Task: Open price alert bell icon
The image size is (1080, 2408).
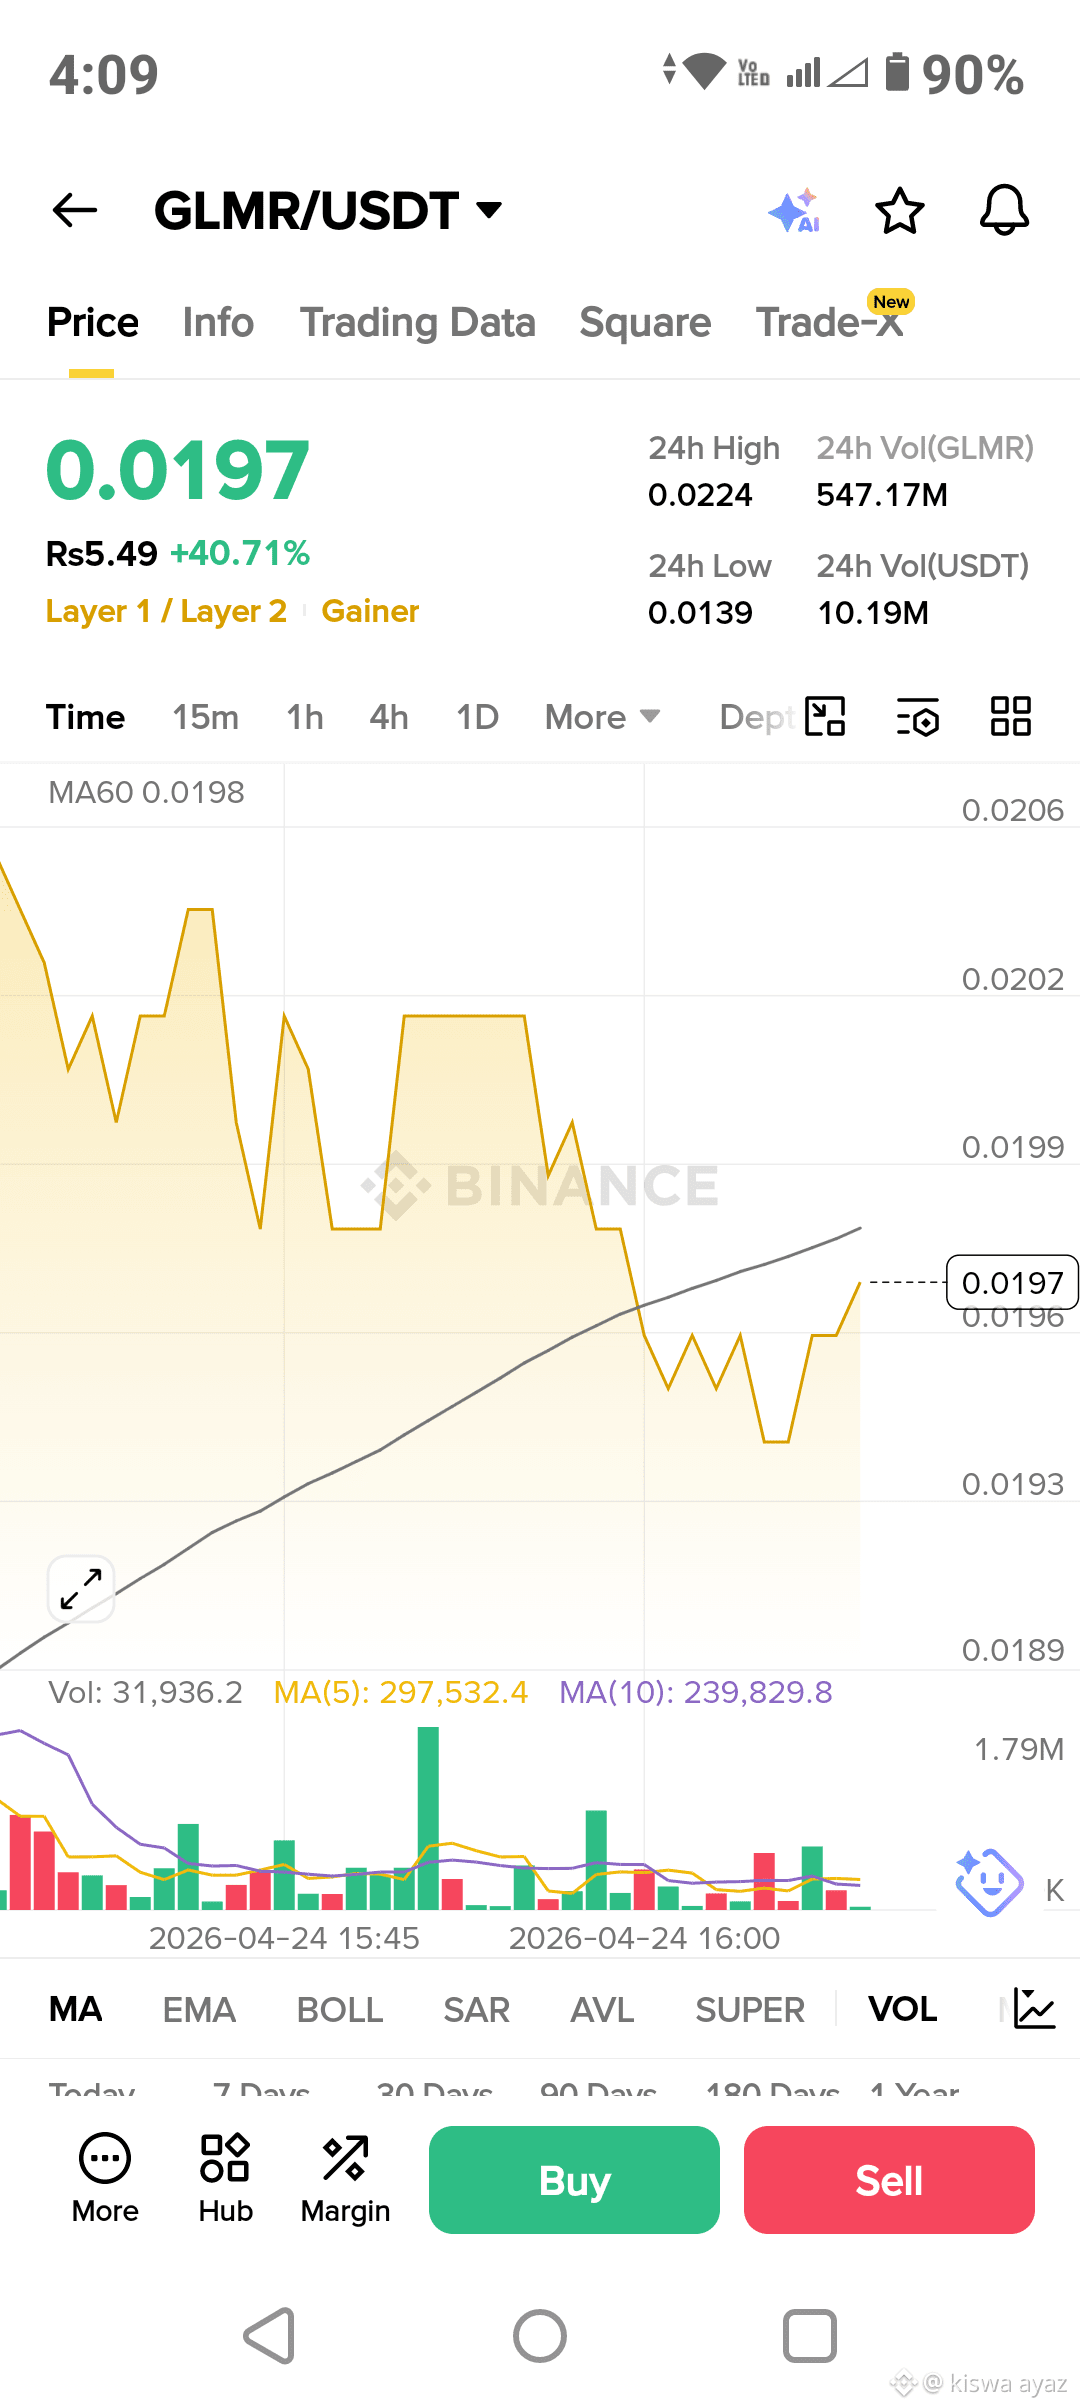Action: click(x=1004, y=210)
